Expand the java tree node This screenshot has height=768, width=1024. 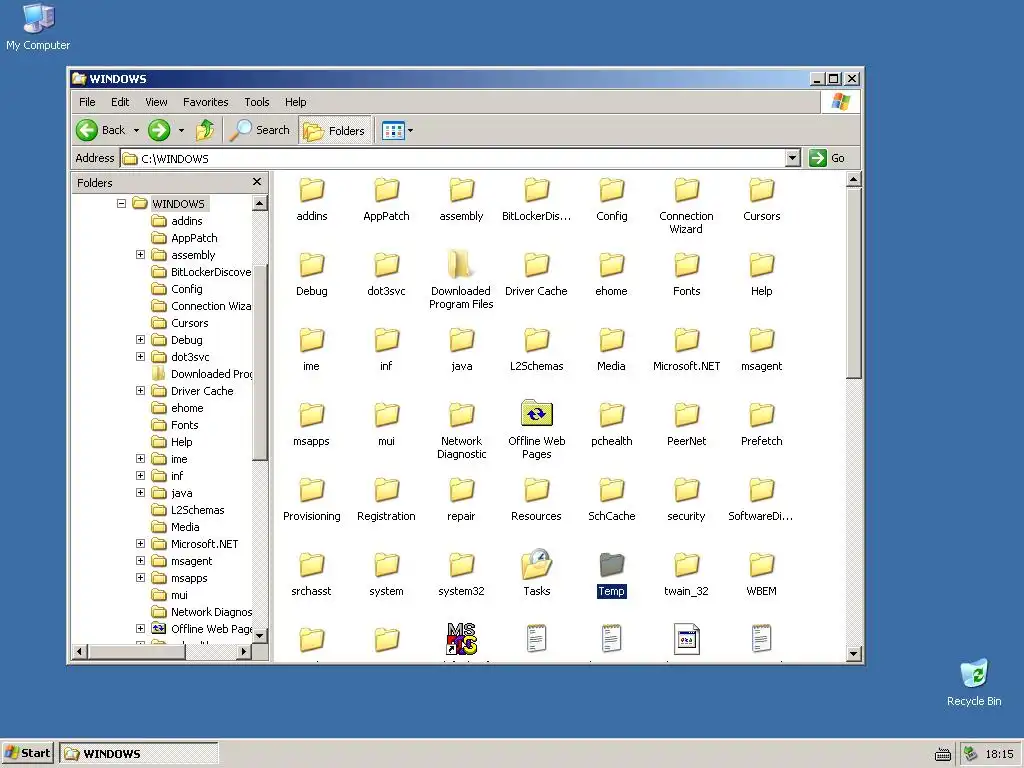140,492
